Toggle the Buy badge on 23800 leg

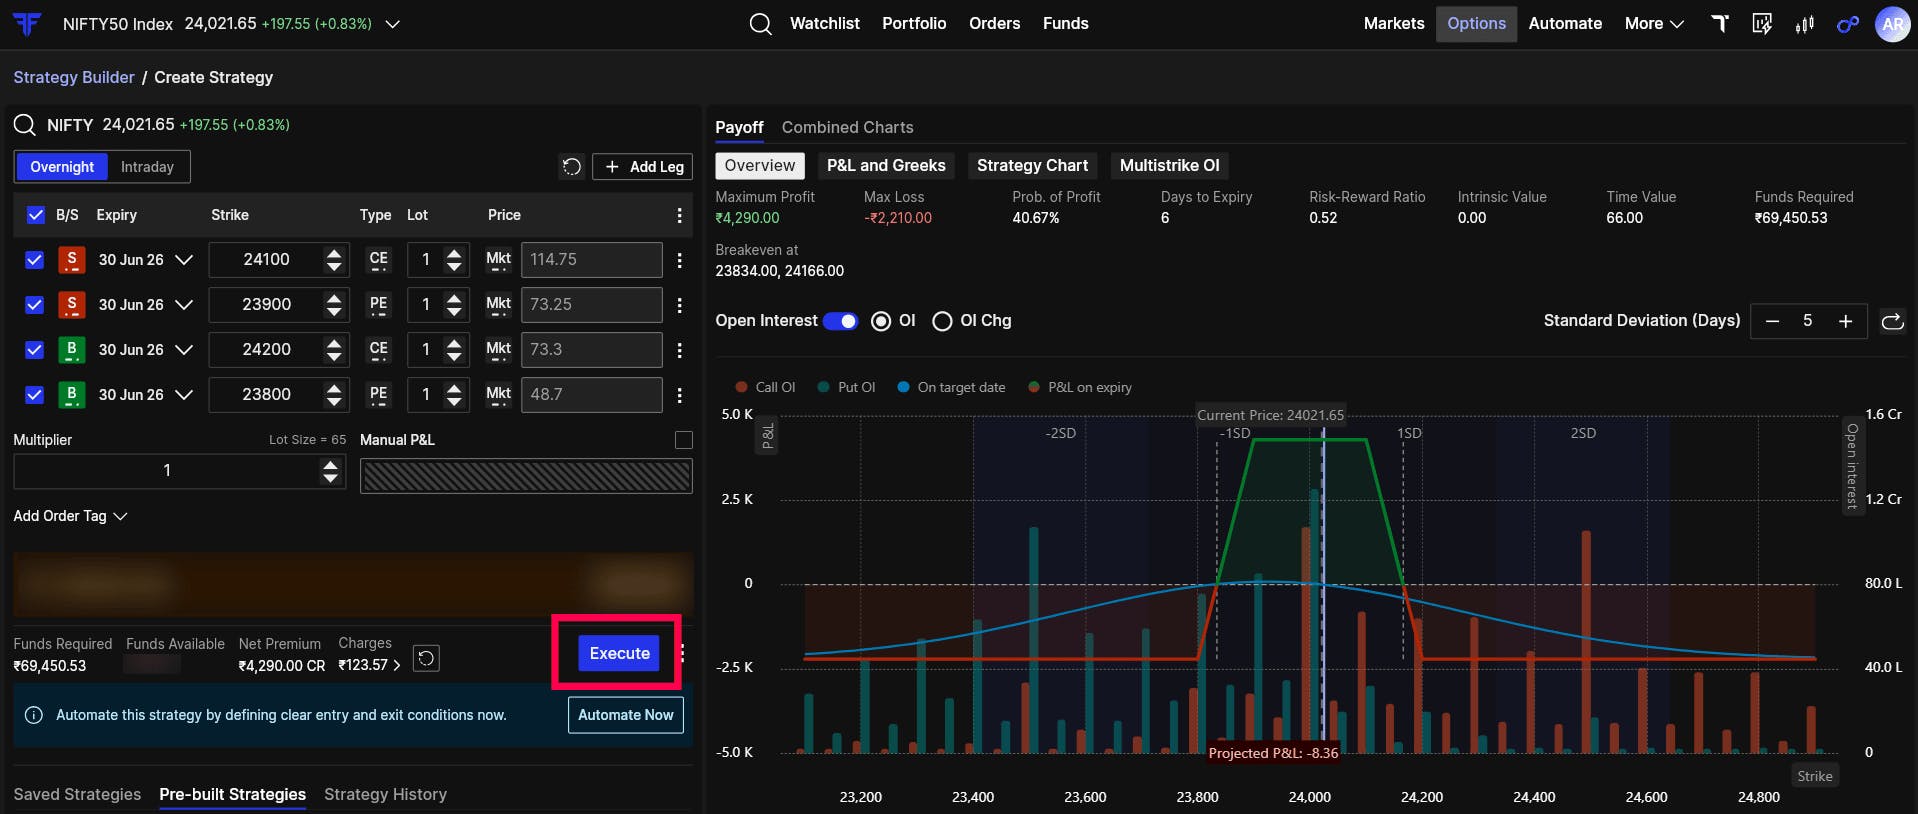71,395
